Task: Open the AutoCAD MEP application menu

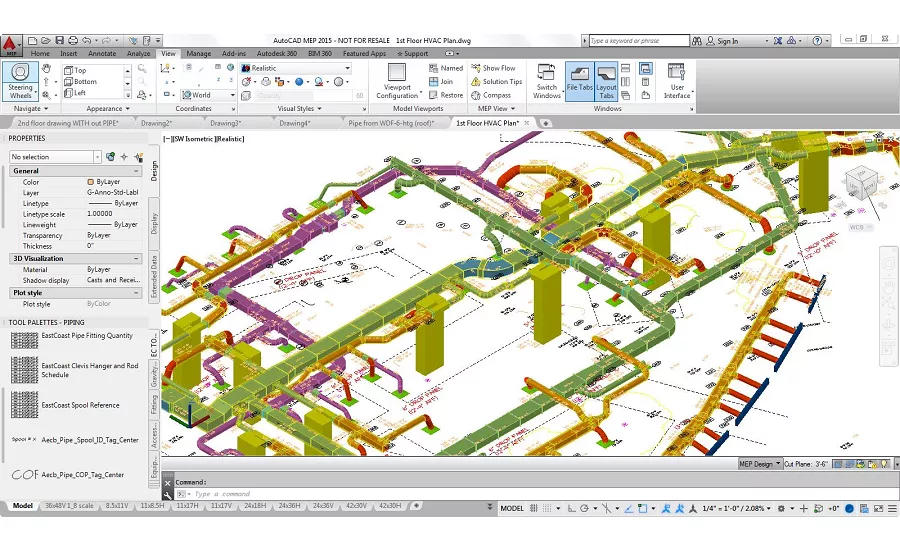Action: pyautogui.click(x=9, y=45)
